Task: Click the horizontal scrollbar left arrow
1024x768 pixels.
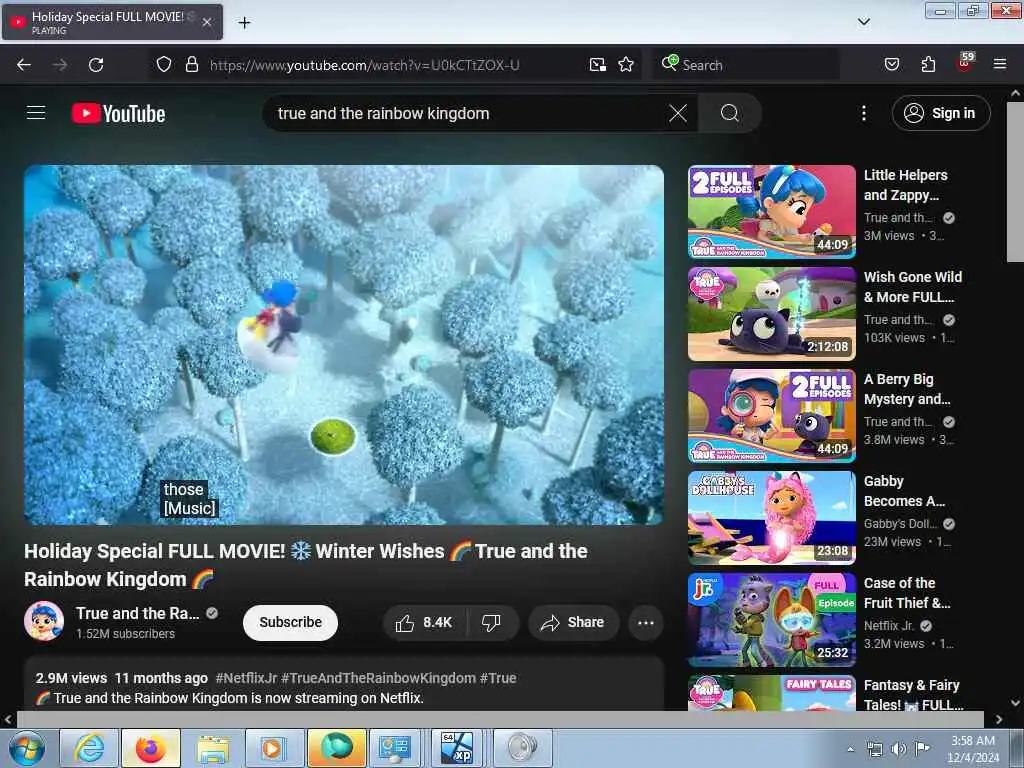Action: [x=8, y=719]
